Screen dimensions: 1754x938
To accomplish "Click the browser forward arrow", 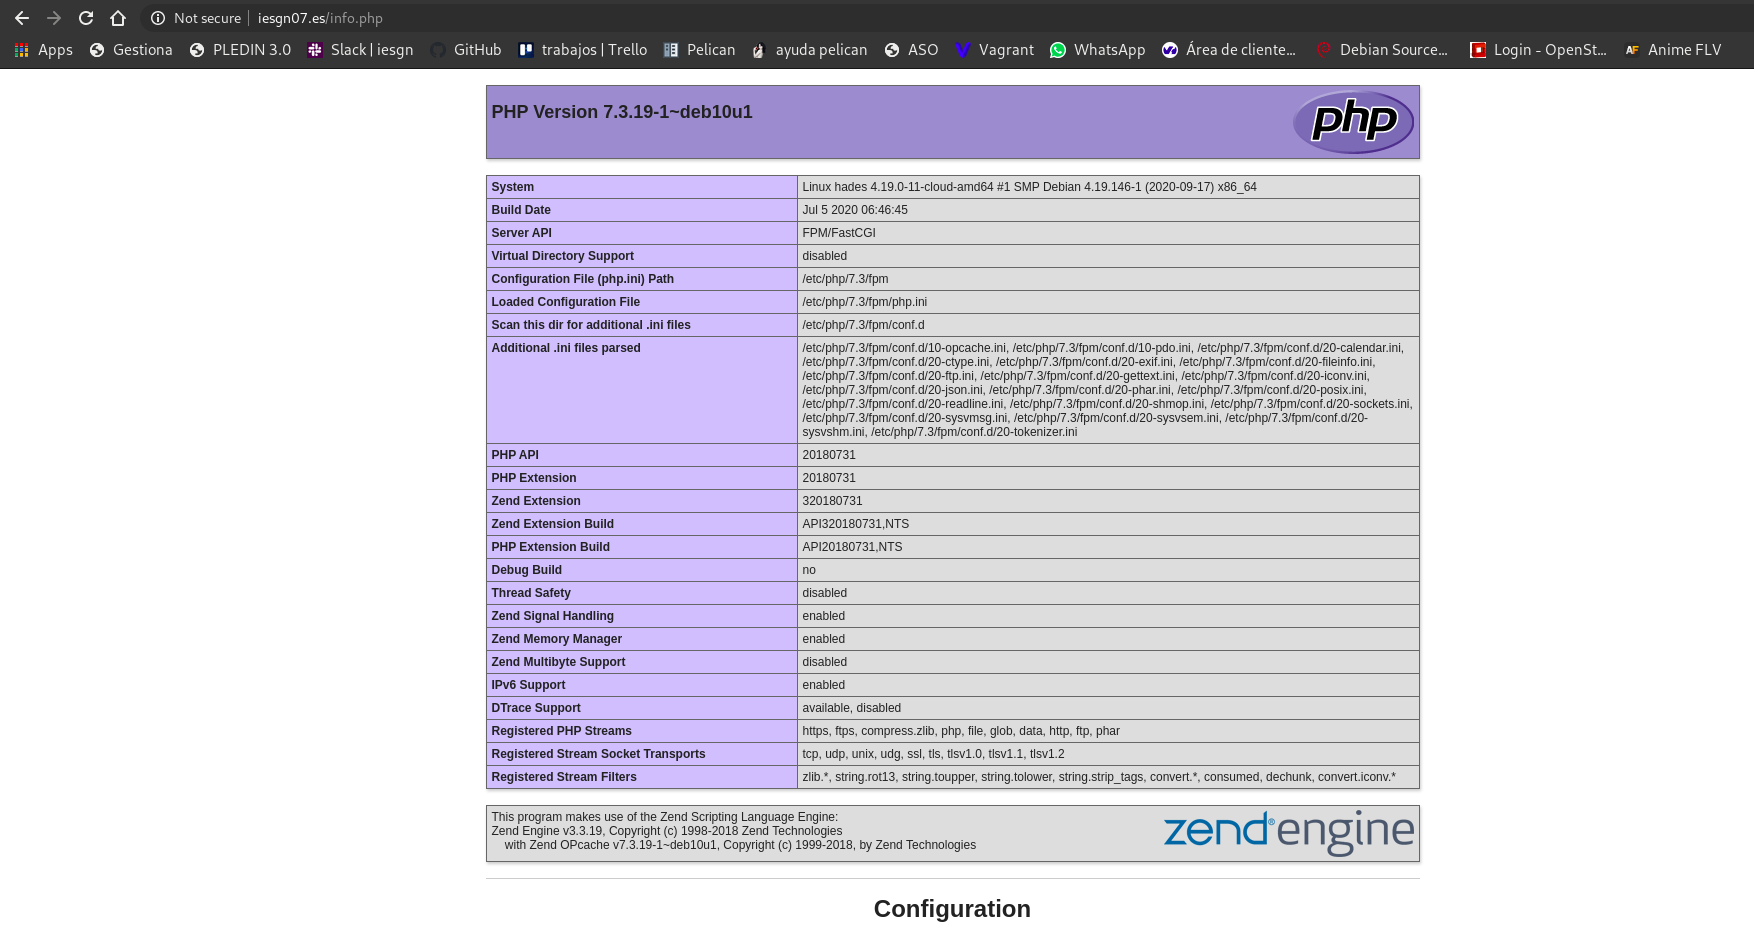I will tap(54, 17).
